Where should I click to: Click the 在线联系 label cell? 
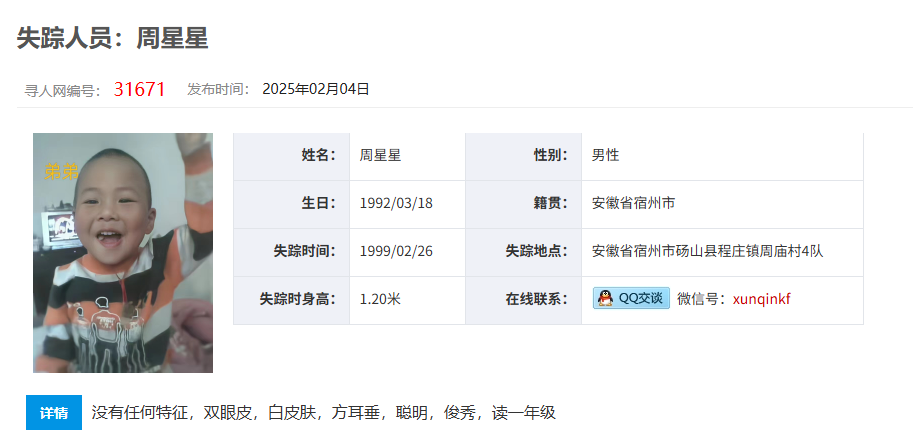(x=536, y=299)
